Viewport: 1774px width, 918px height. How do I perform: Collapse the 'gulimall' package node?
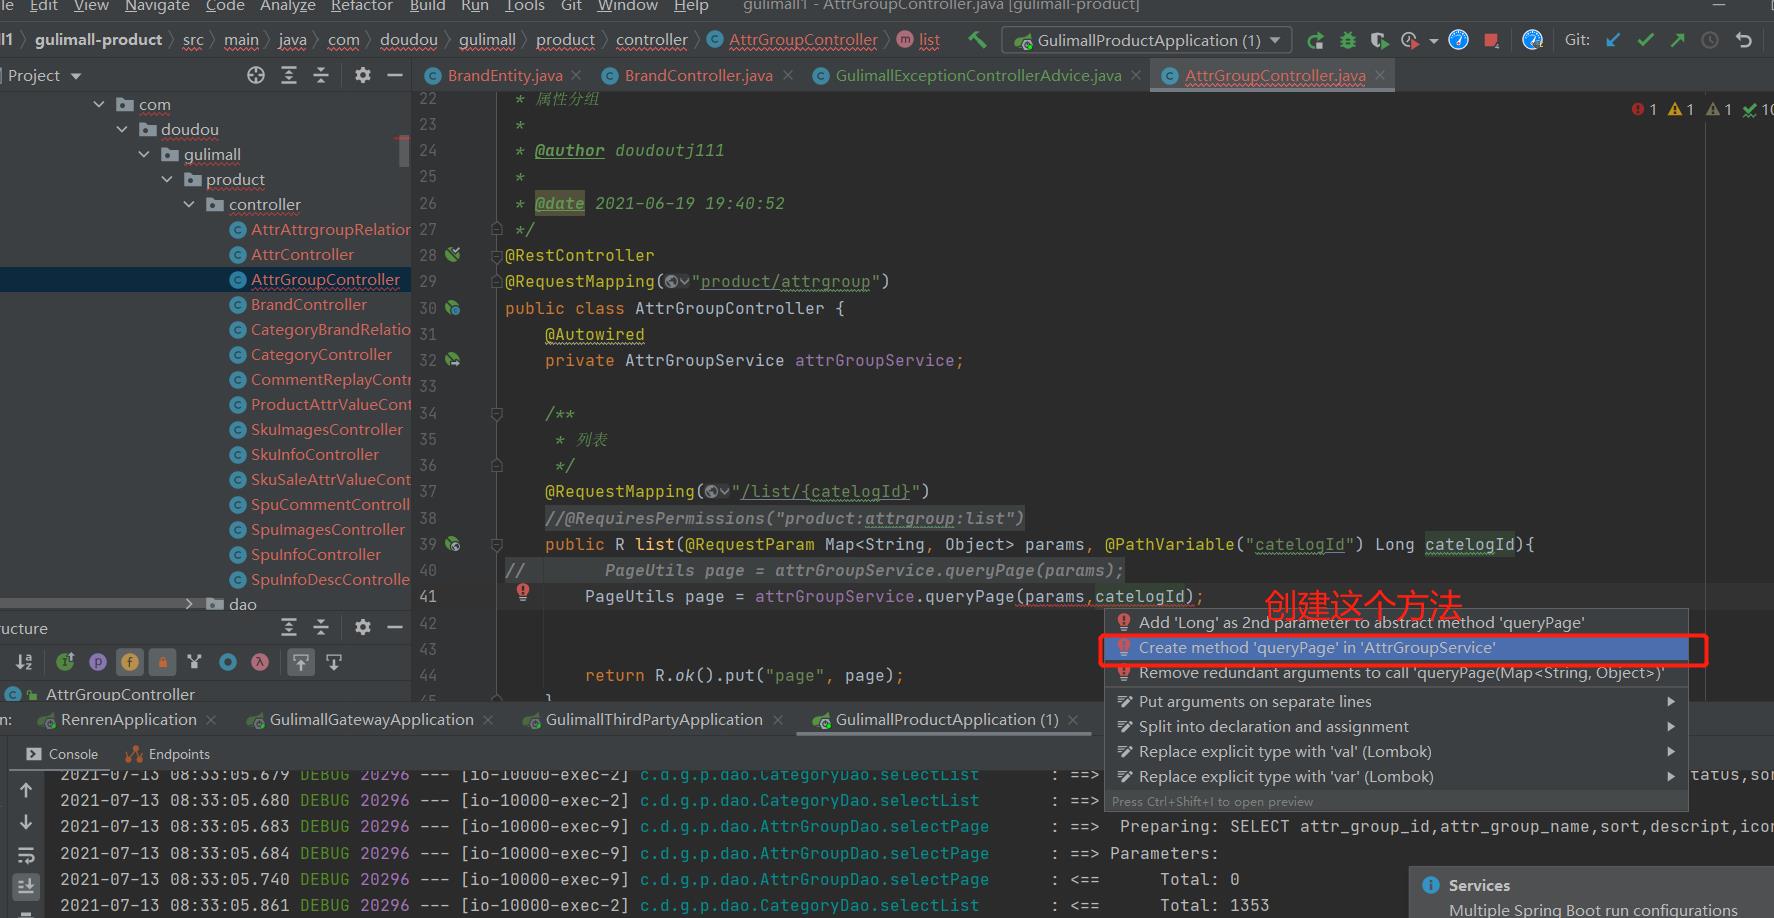(144, 154)
